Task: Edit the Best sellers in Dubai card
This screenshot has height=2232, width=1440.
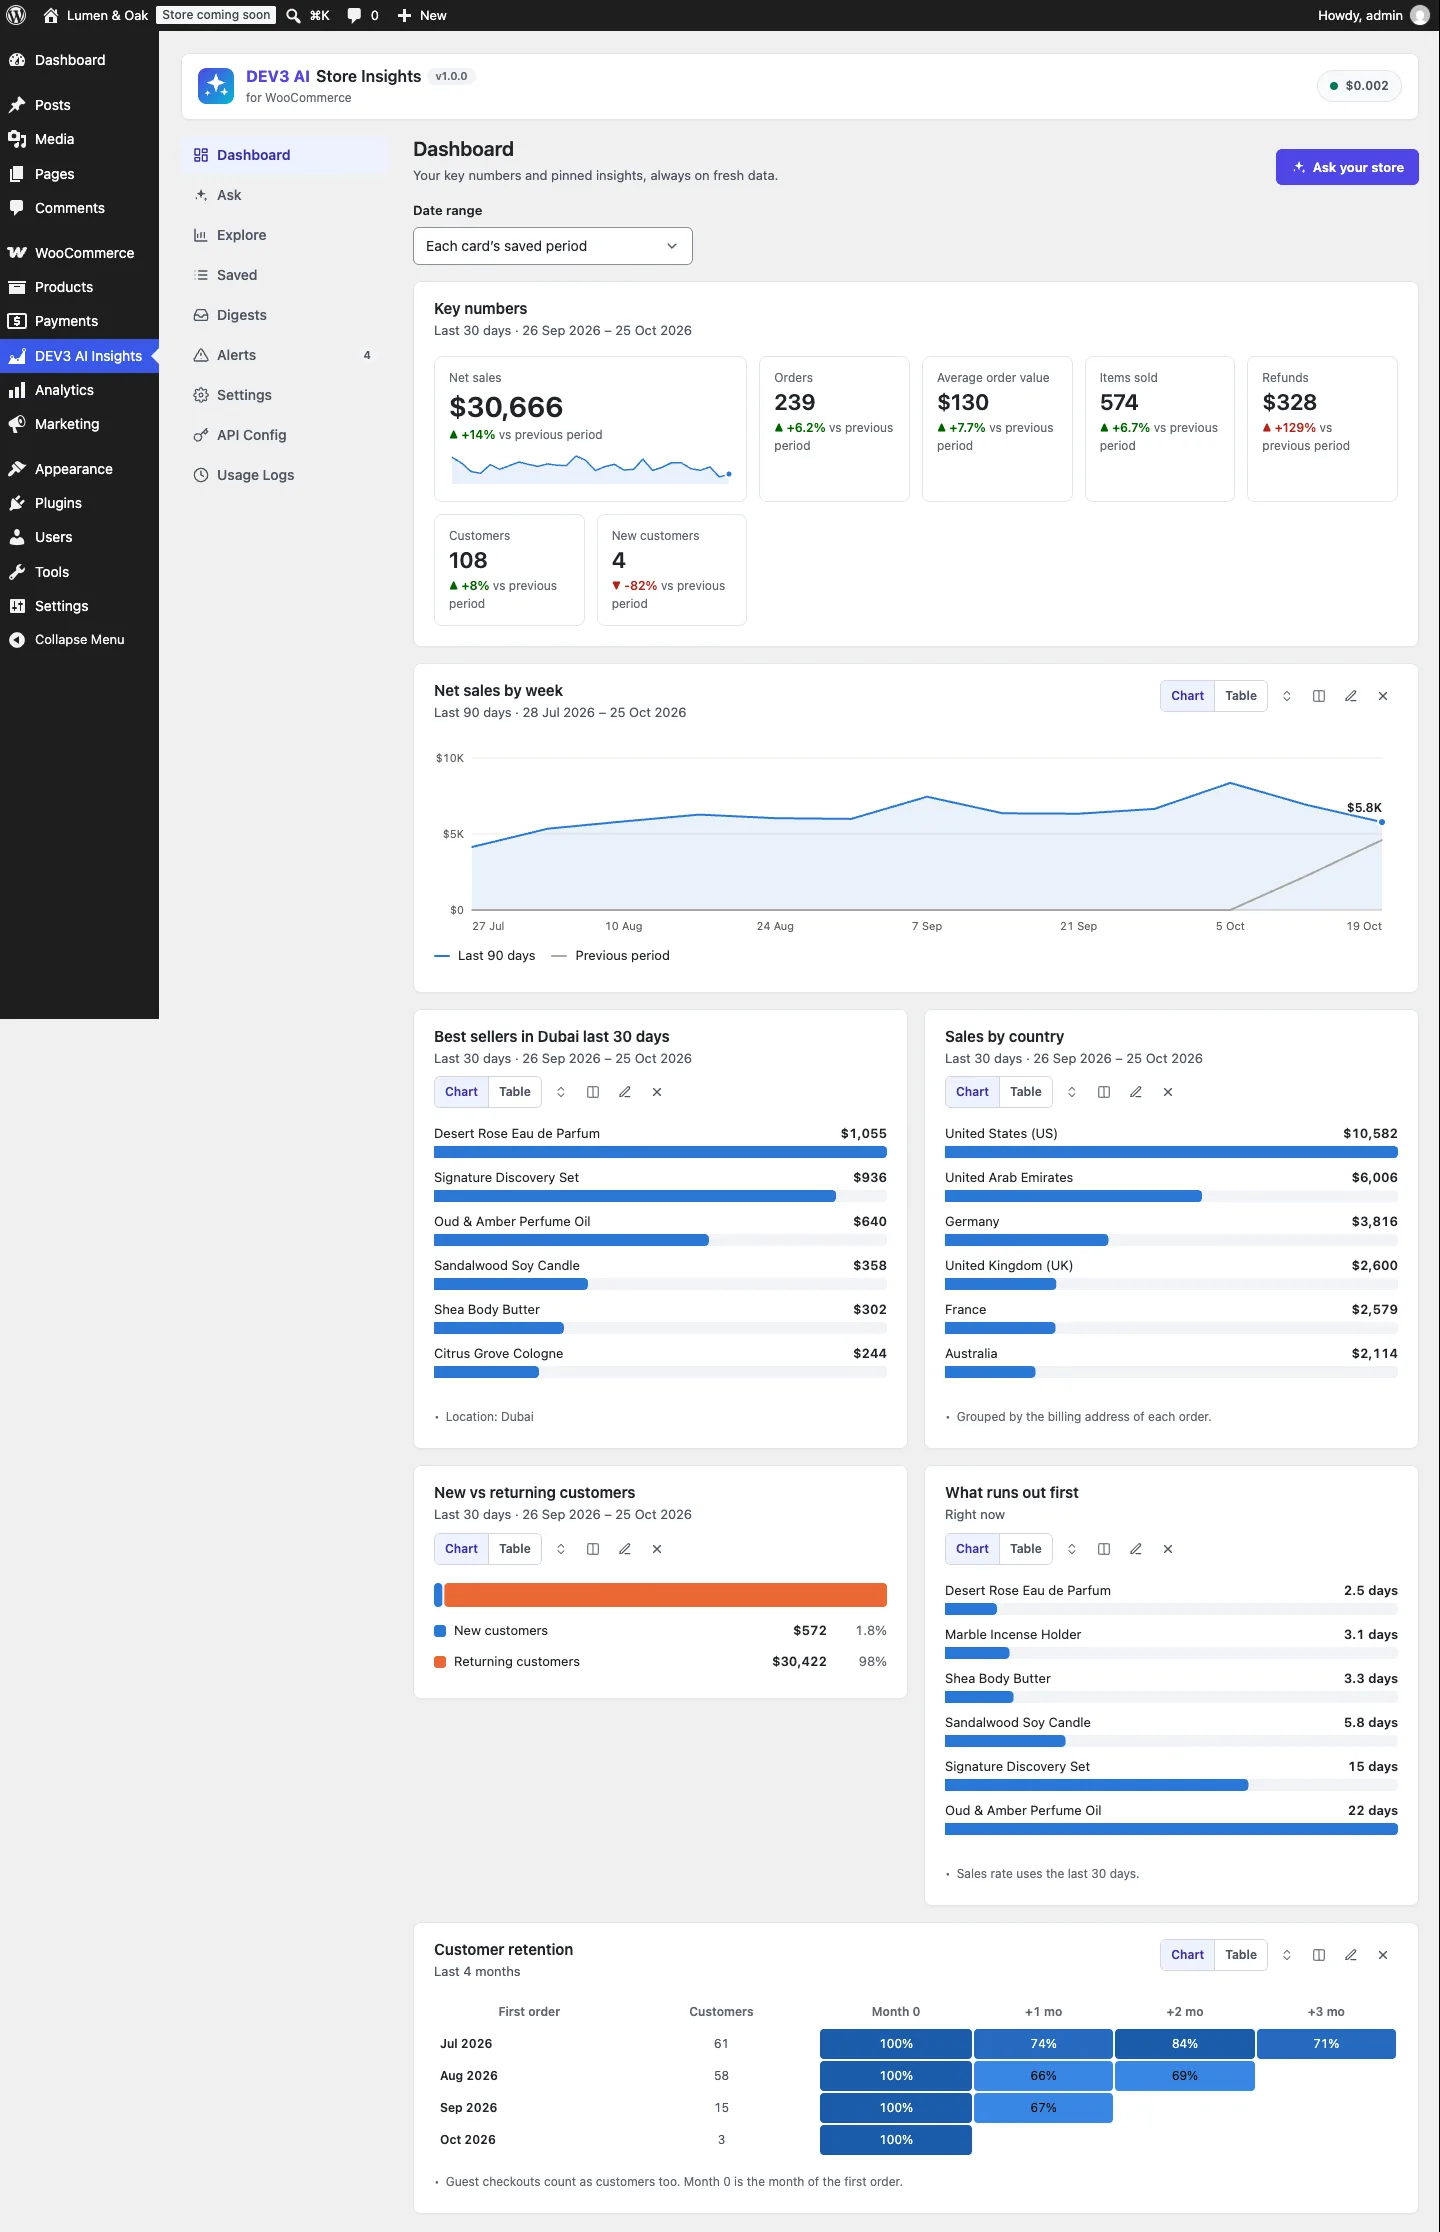Action: point(625,1092)
